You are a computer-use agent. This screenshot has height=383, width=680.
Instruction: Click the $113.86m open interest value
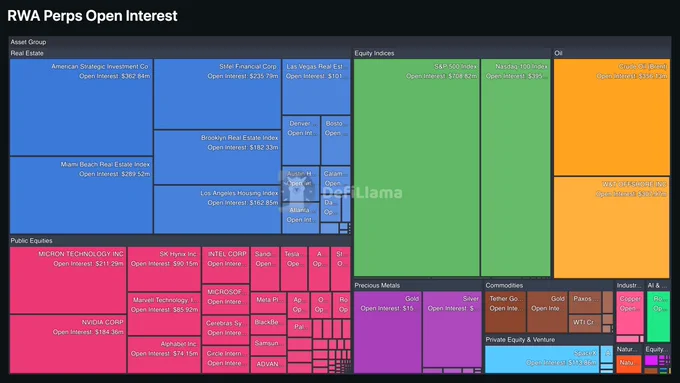point(582,362)
